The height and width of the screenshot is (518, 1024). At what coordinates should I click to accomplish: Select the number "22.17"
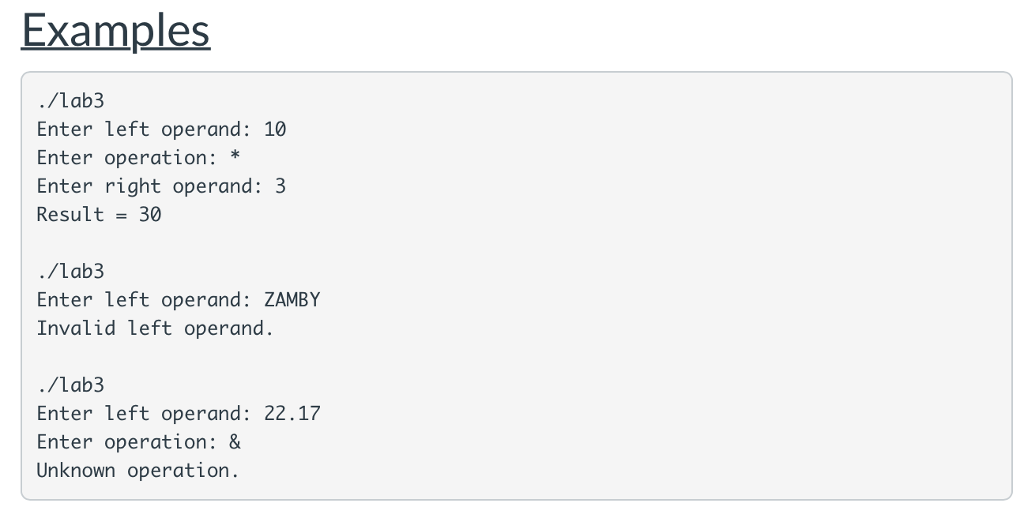click(292, 413)
